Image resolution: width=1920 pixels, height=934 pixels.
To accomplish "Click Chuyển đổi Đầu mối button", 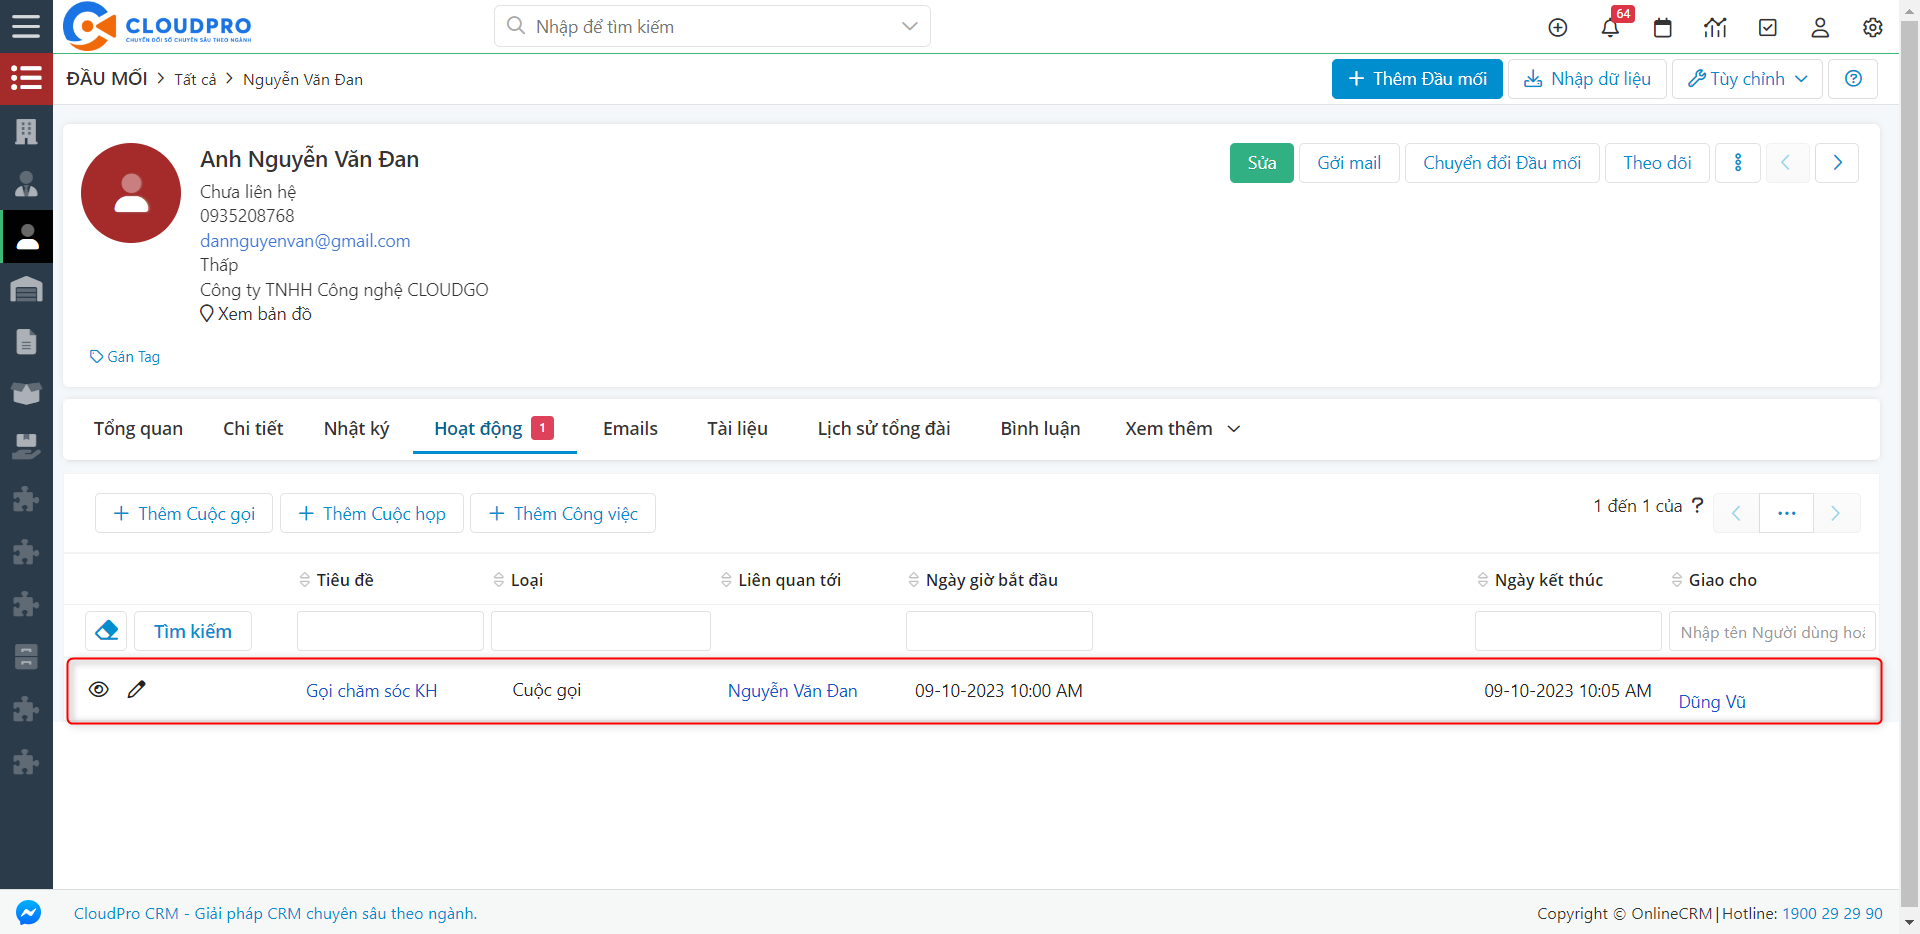I will pyautogui.click(x=1502, y=163).
